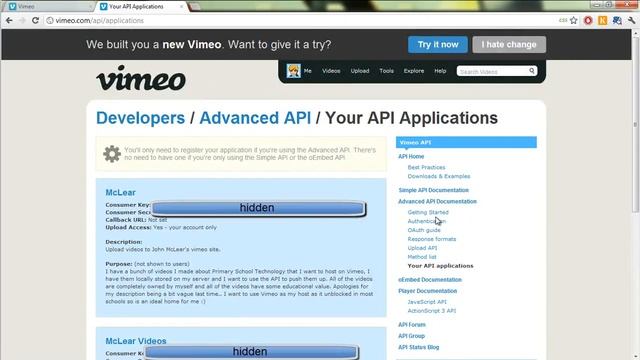
Task: Close the Your API Applications tab
Action: pos(182,7)
